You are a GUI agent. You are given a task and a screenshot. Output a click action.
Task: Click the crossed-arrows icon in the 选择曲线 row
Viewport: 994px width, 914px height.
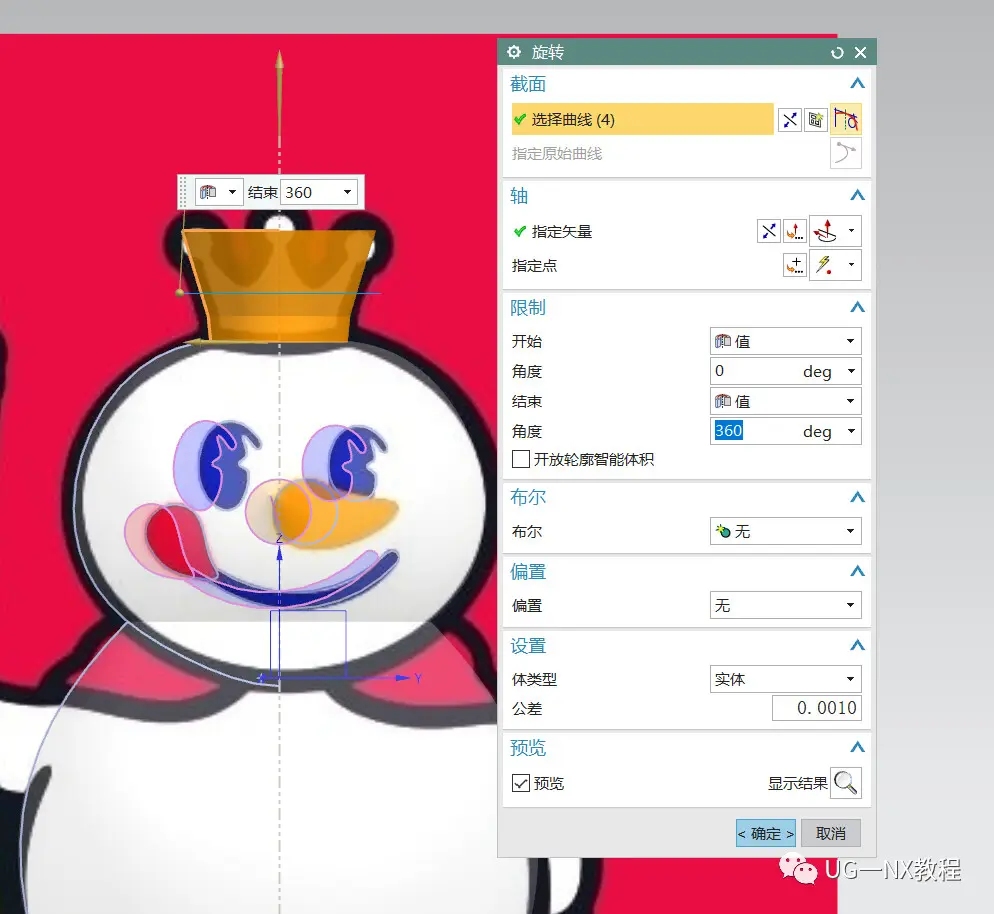pos(790,120)
